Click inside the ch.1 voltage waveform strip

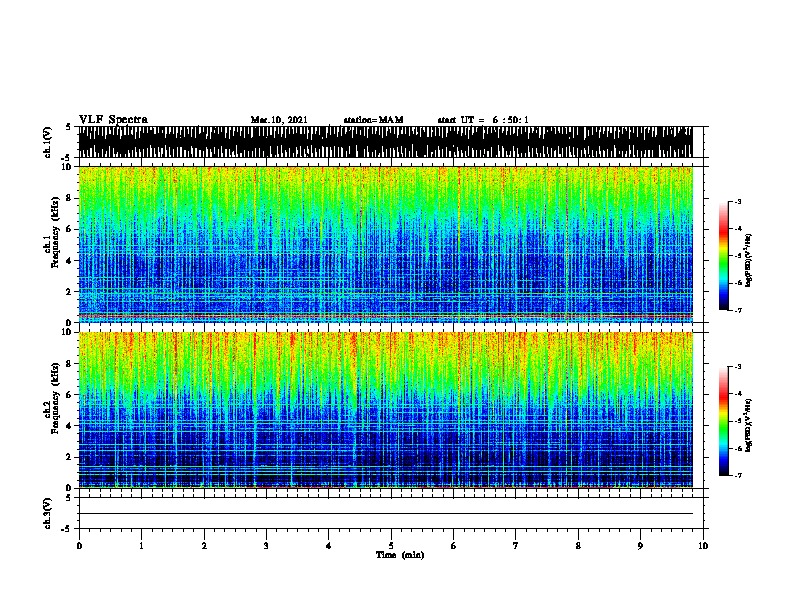click(x=385, y=142)
